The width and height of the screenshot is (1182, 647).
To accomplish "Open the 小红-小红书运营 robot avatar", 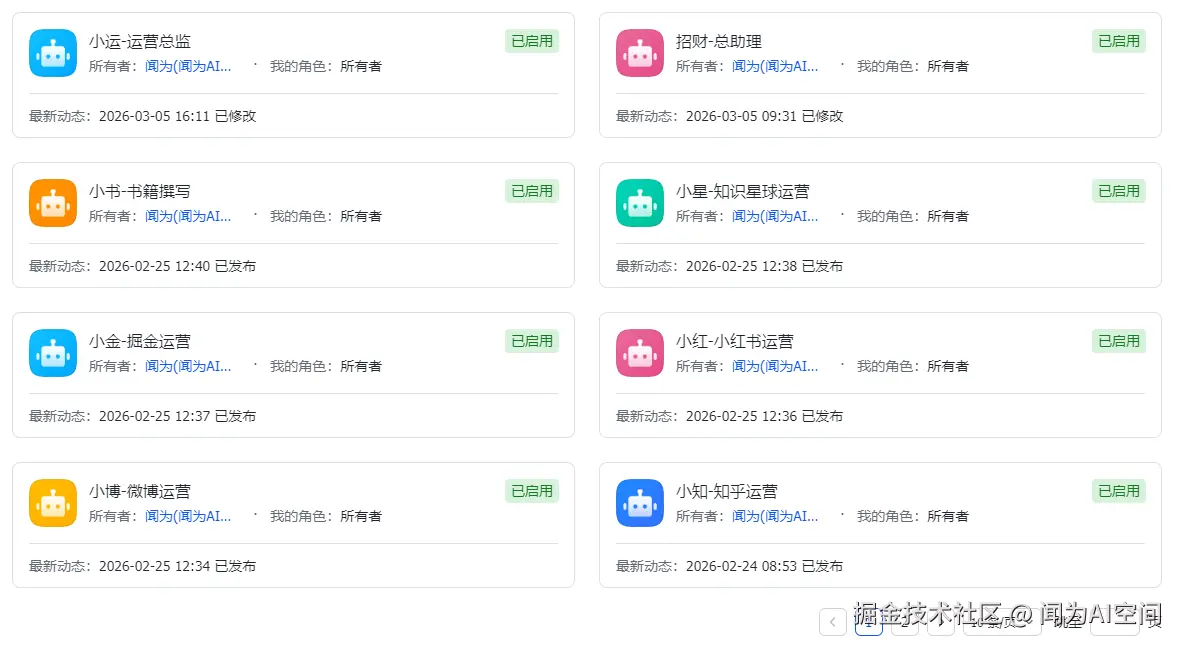I will click(x=640, y=353).
